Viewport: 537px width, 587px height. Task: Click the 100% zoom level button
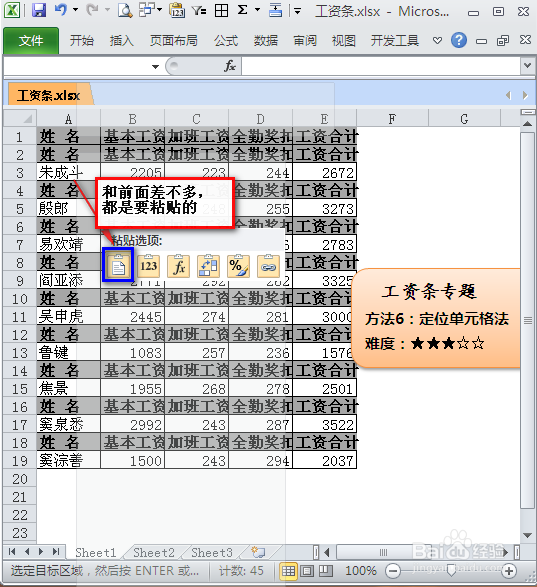pos(361,571)
